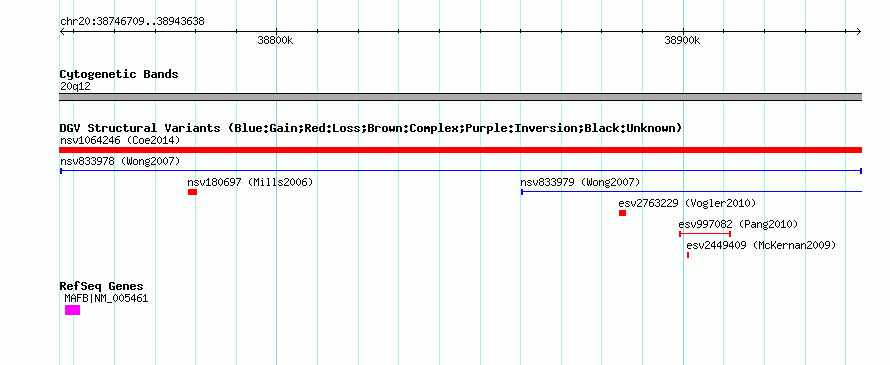Click the left arrowhead of the ruler
Image resolution: width=890 pixels, height=365 pixels.
pos(62,32)
